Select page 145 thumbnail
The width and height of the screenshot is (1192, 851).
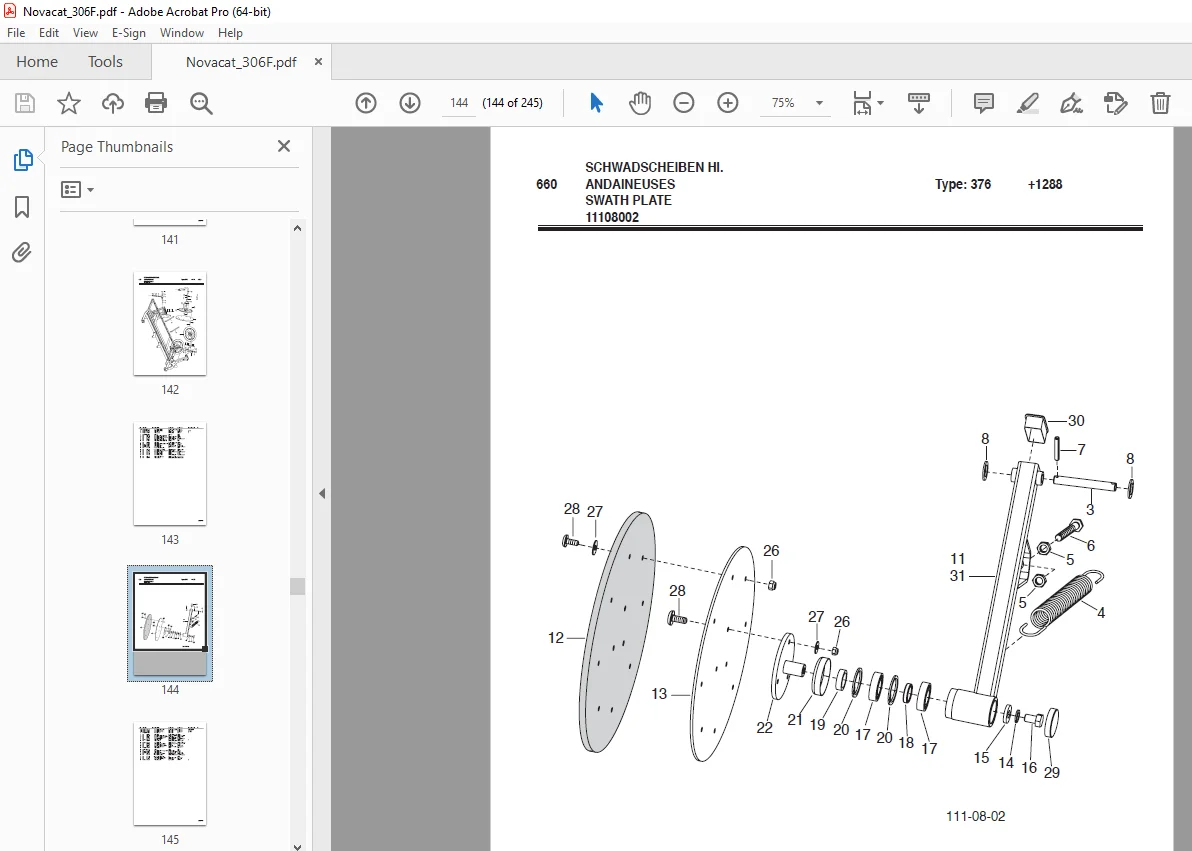170,773
